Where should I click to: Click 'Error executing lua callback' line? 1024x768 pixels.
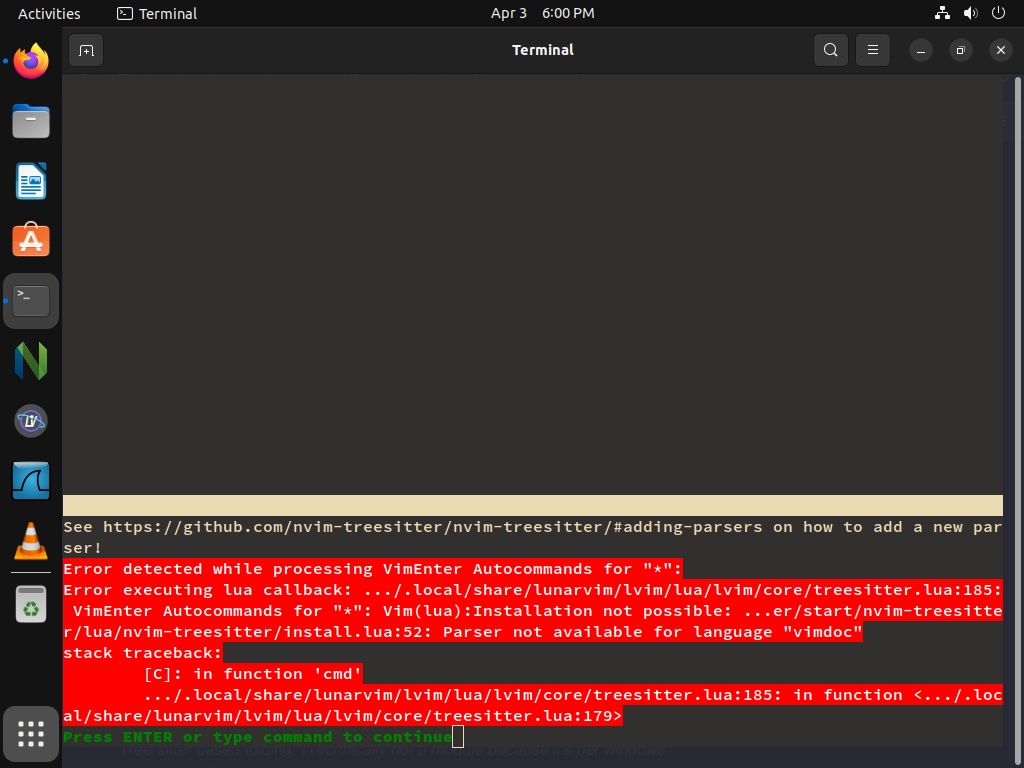click(x=532, y=590)
